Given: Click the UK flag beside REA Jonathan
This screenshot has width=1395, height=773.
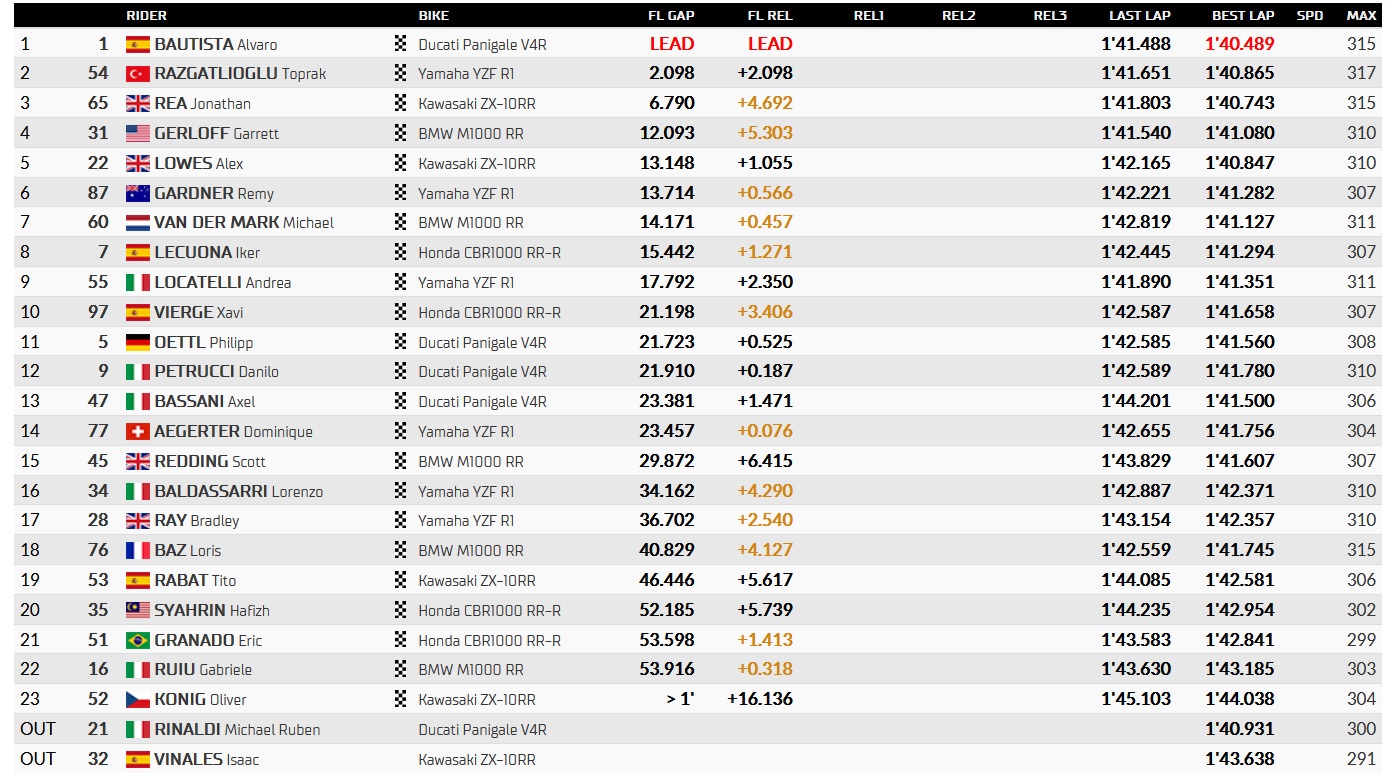Looking at the screenshot, I should [x=138, y=104].
